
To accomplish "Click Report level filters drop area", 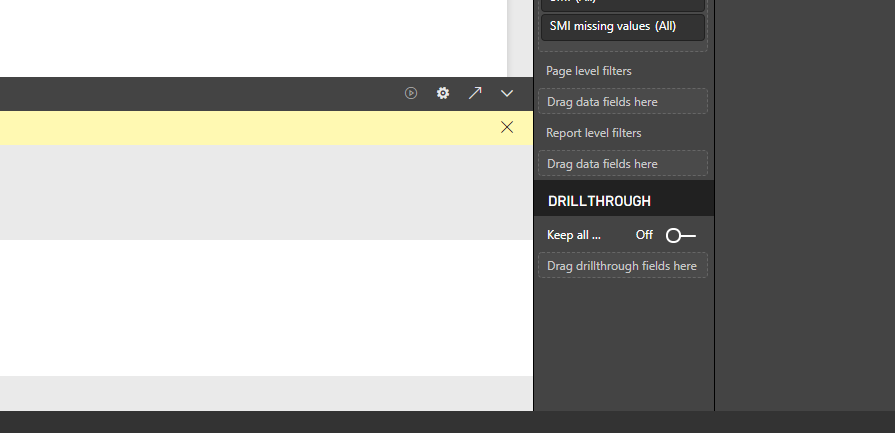I will 623,164.
